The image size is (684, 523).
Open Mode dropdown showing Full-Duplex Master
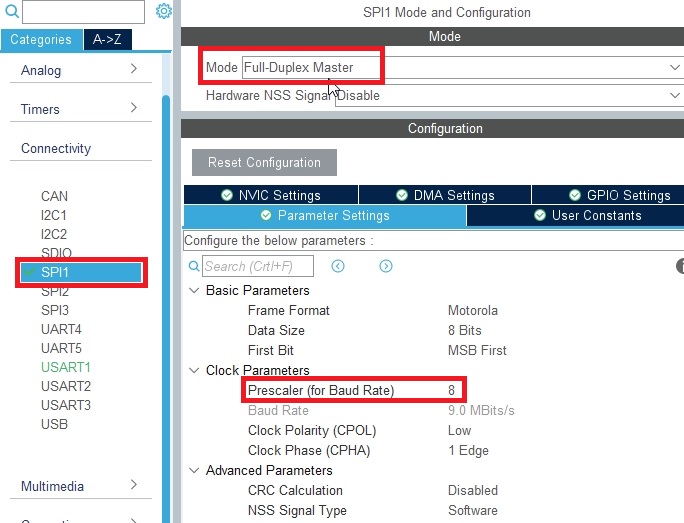463,68
